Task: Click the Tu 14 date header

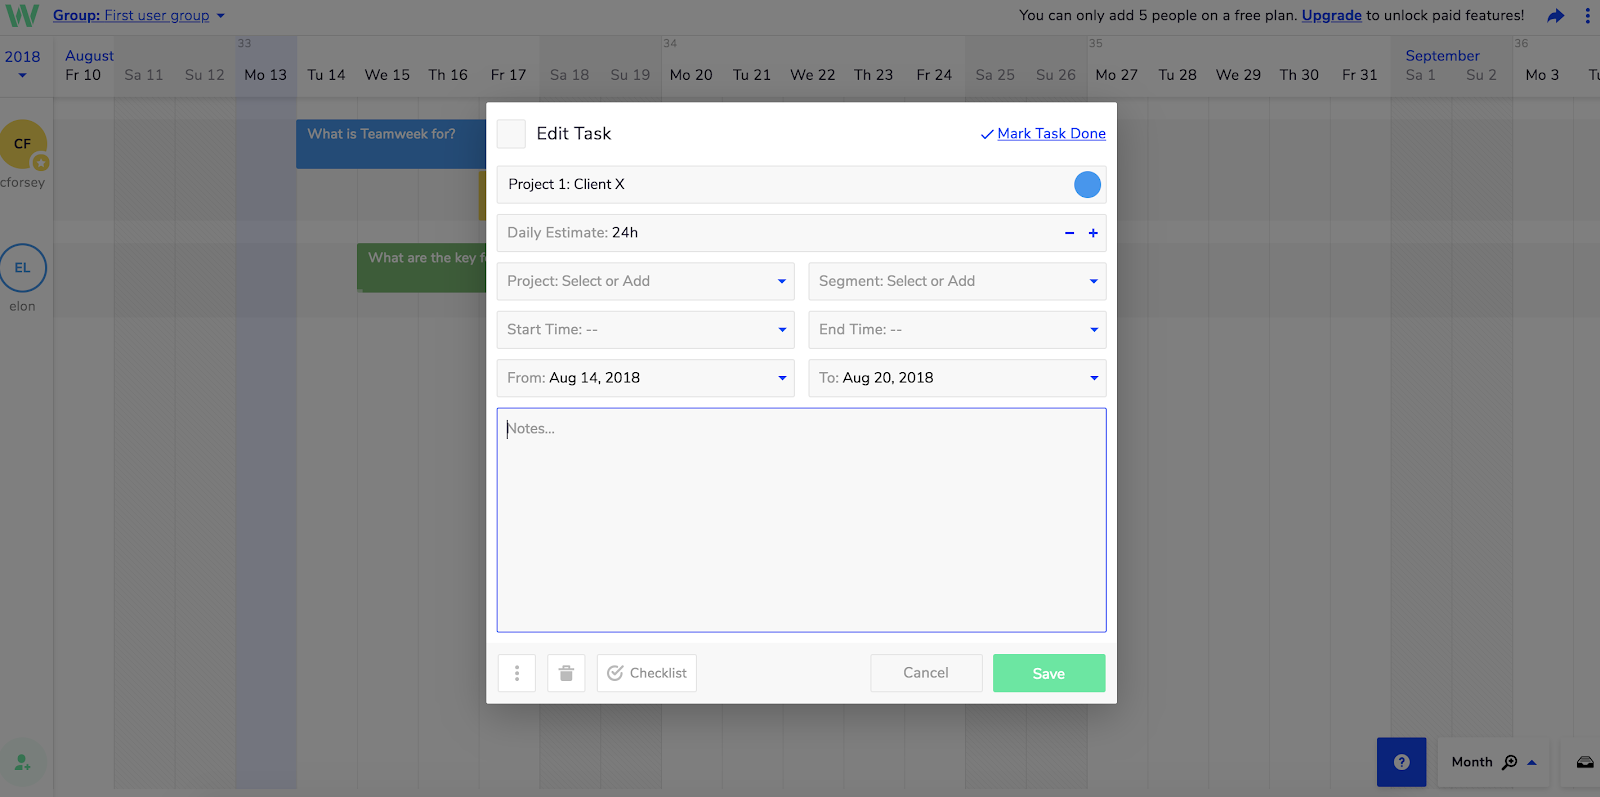Action: pyautogui.click(x=326, y=75)
